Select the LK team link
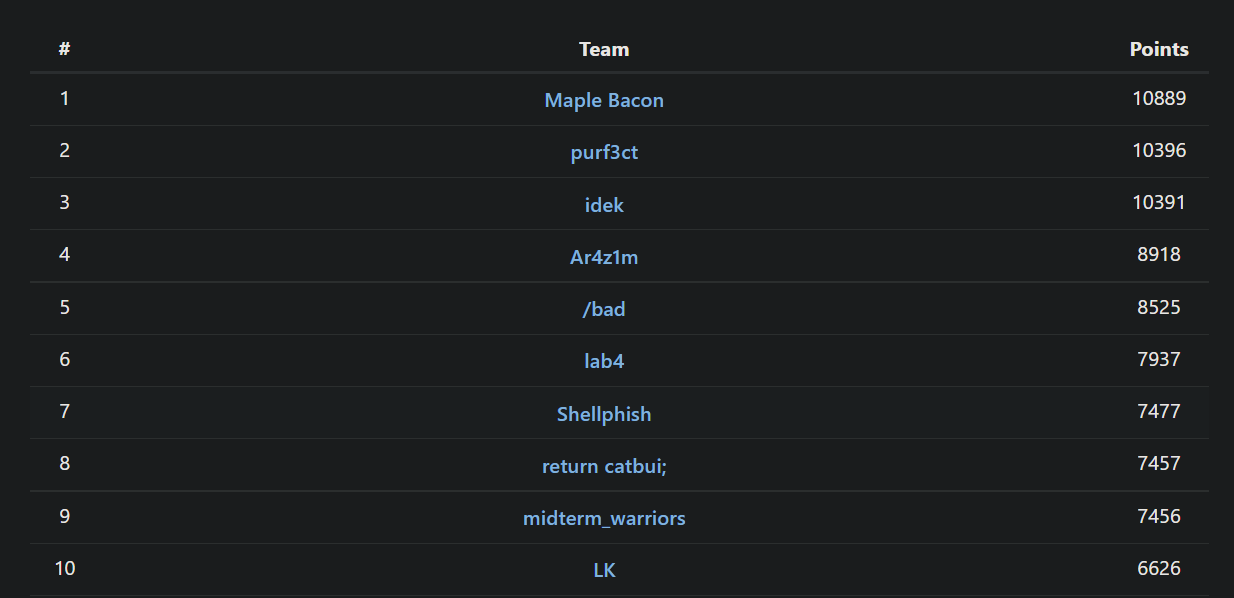The height and width of the screenshot is (598, 1234). coord(604,569)
